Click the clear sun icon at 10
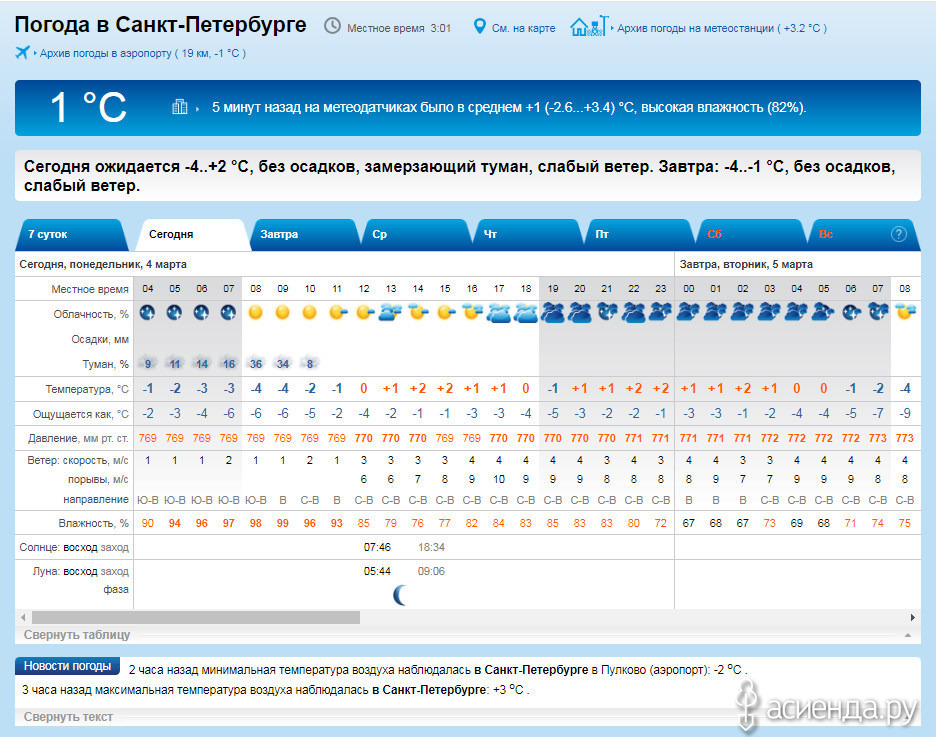The width and height of the screenshot is (936, 737). [x=309, y=312]
